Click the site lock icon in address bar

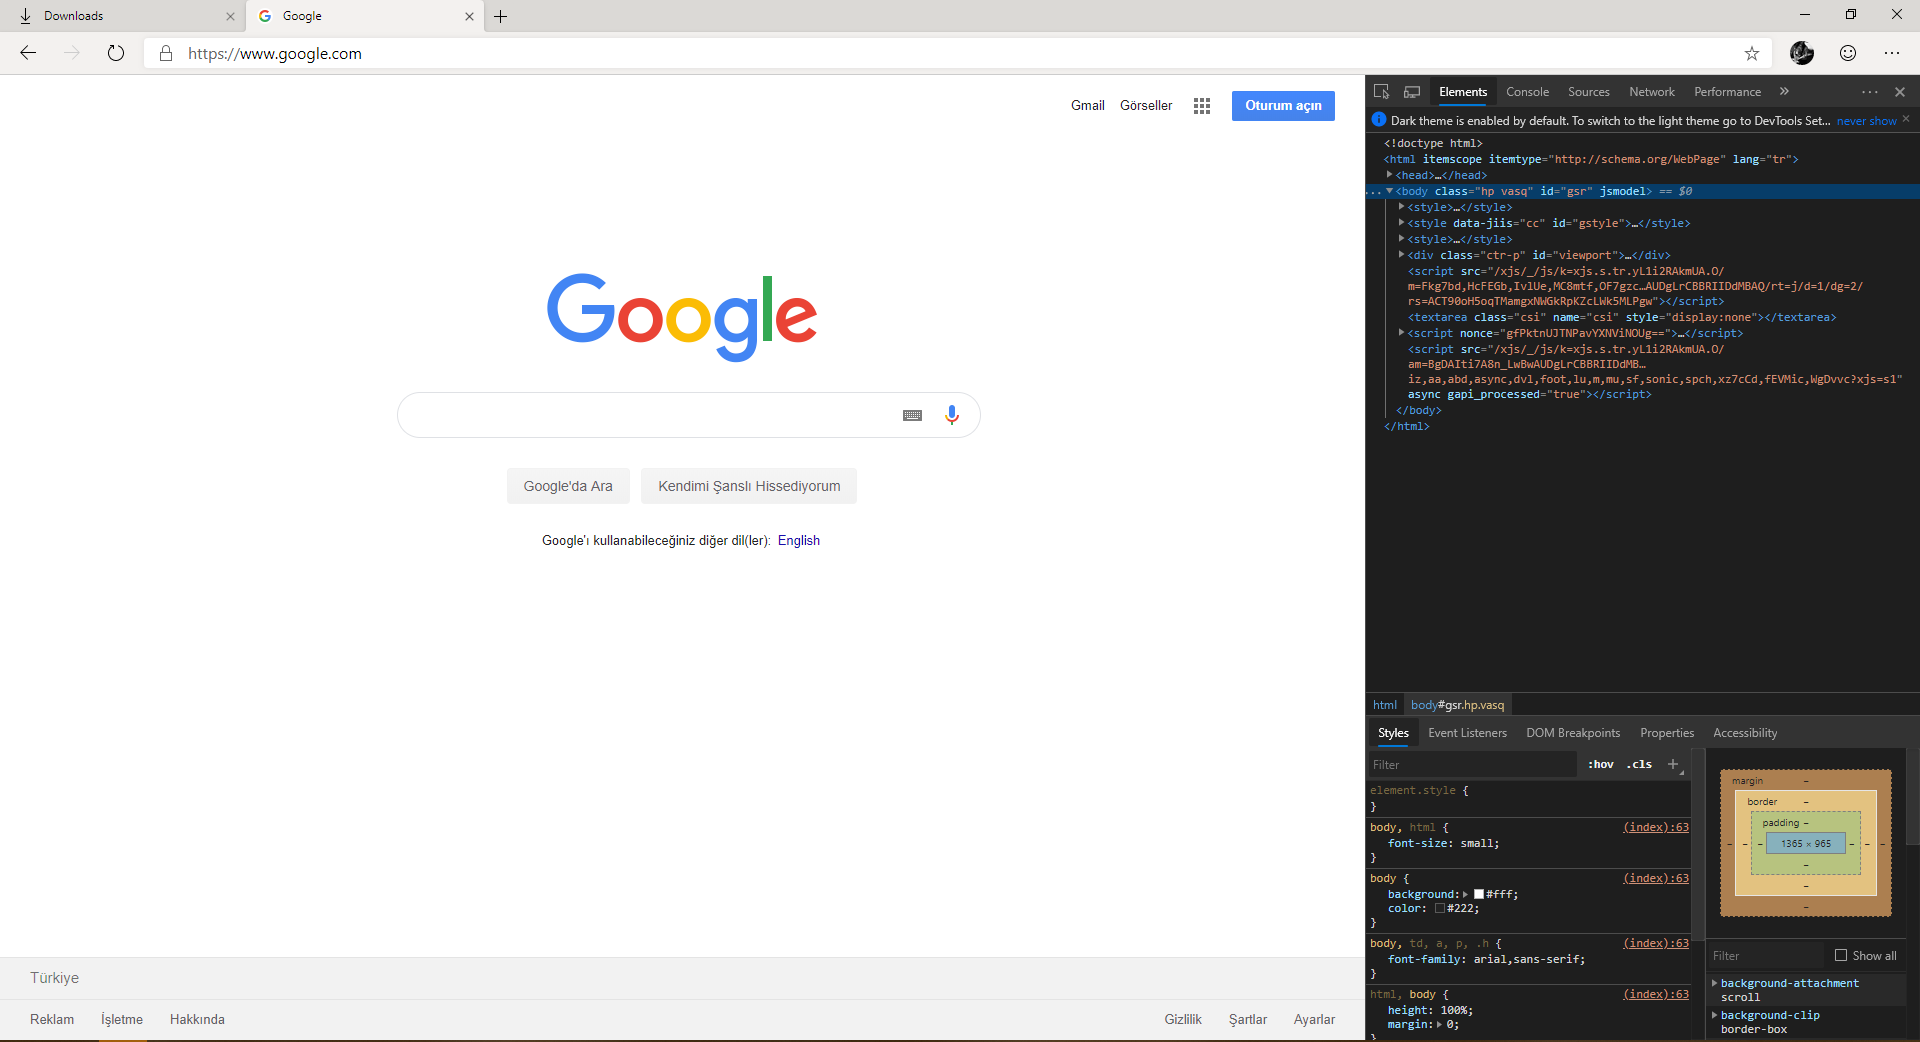[166, 53]
